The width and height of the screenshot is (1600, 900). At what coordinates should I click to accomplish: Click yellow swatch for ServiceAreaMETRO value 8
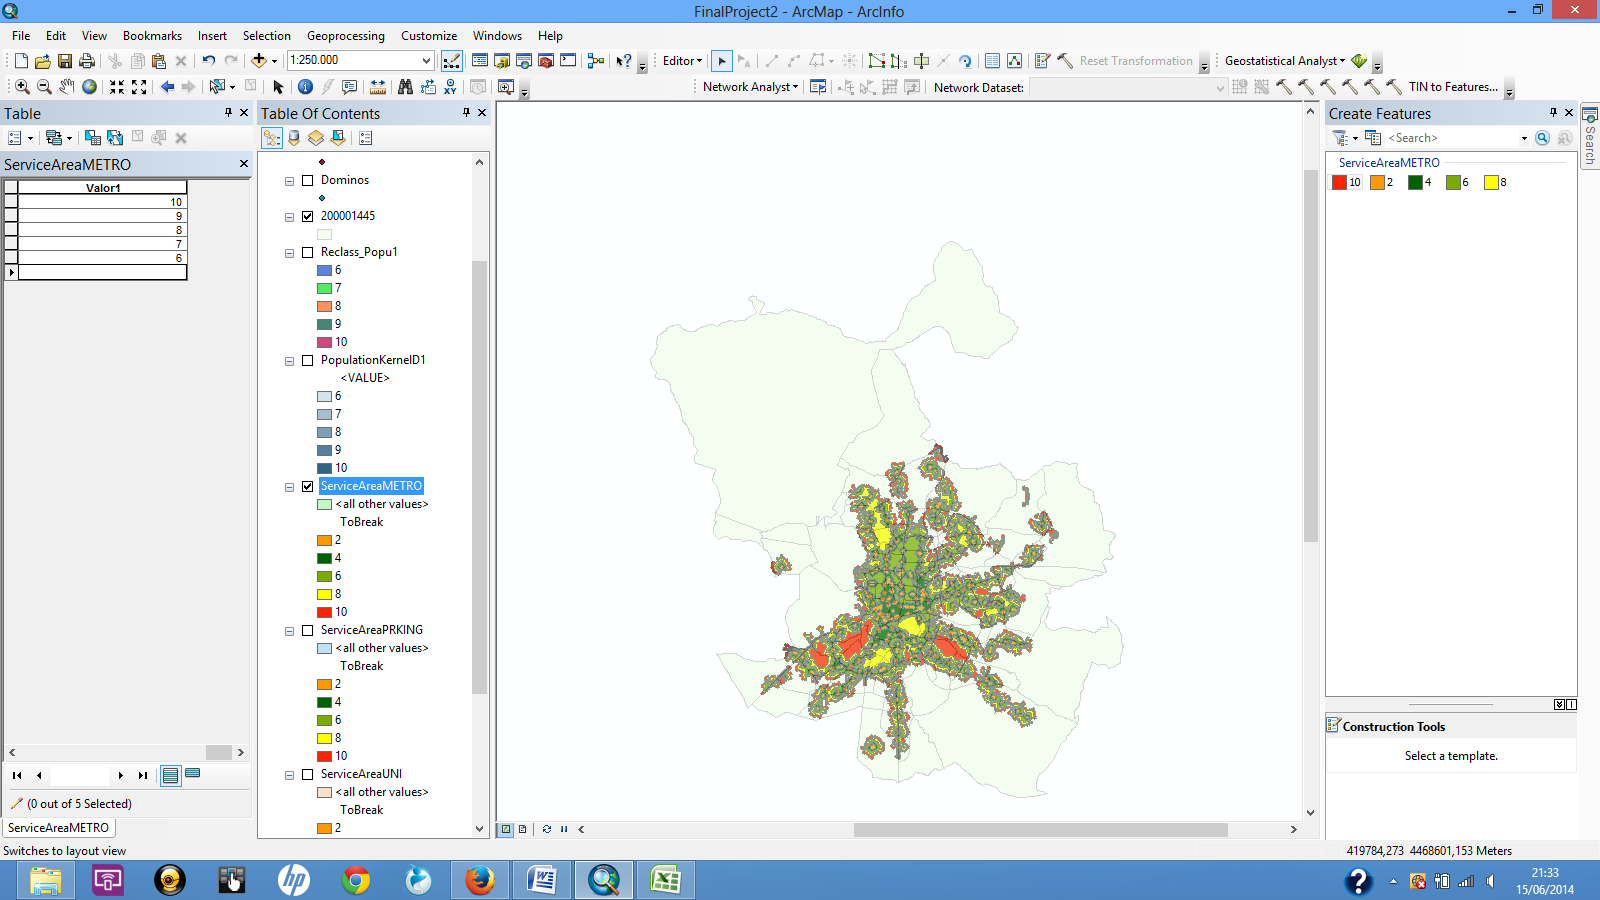(324, 594)
